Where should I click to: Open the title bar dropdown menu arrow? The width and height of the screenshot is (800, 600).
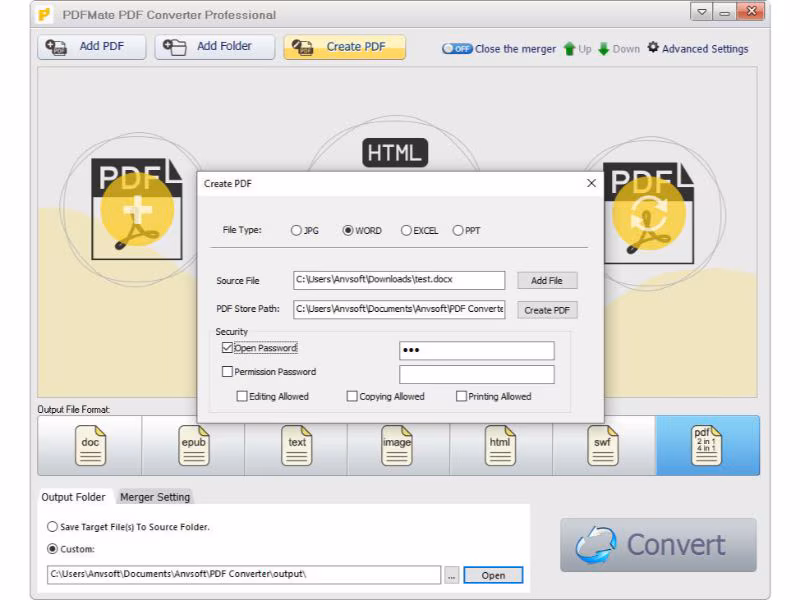[x=702, y=12]
